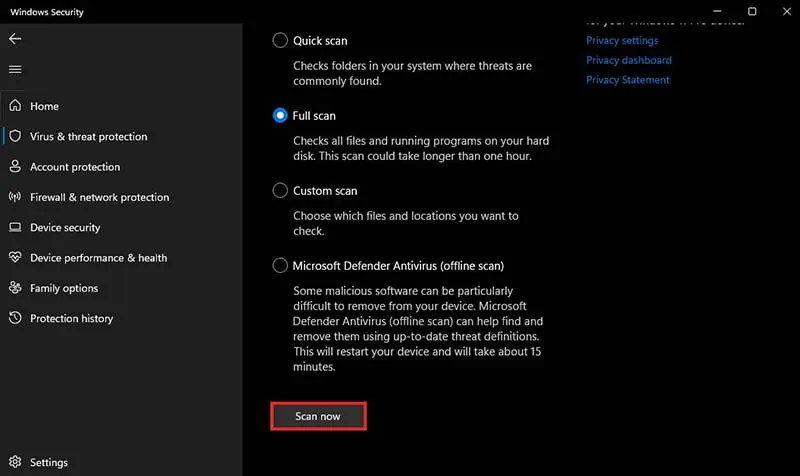Open Firewall & network protection section
Screen dimensions: 800x476
point(99,197)
